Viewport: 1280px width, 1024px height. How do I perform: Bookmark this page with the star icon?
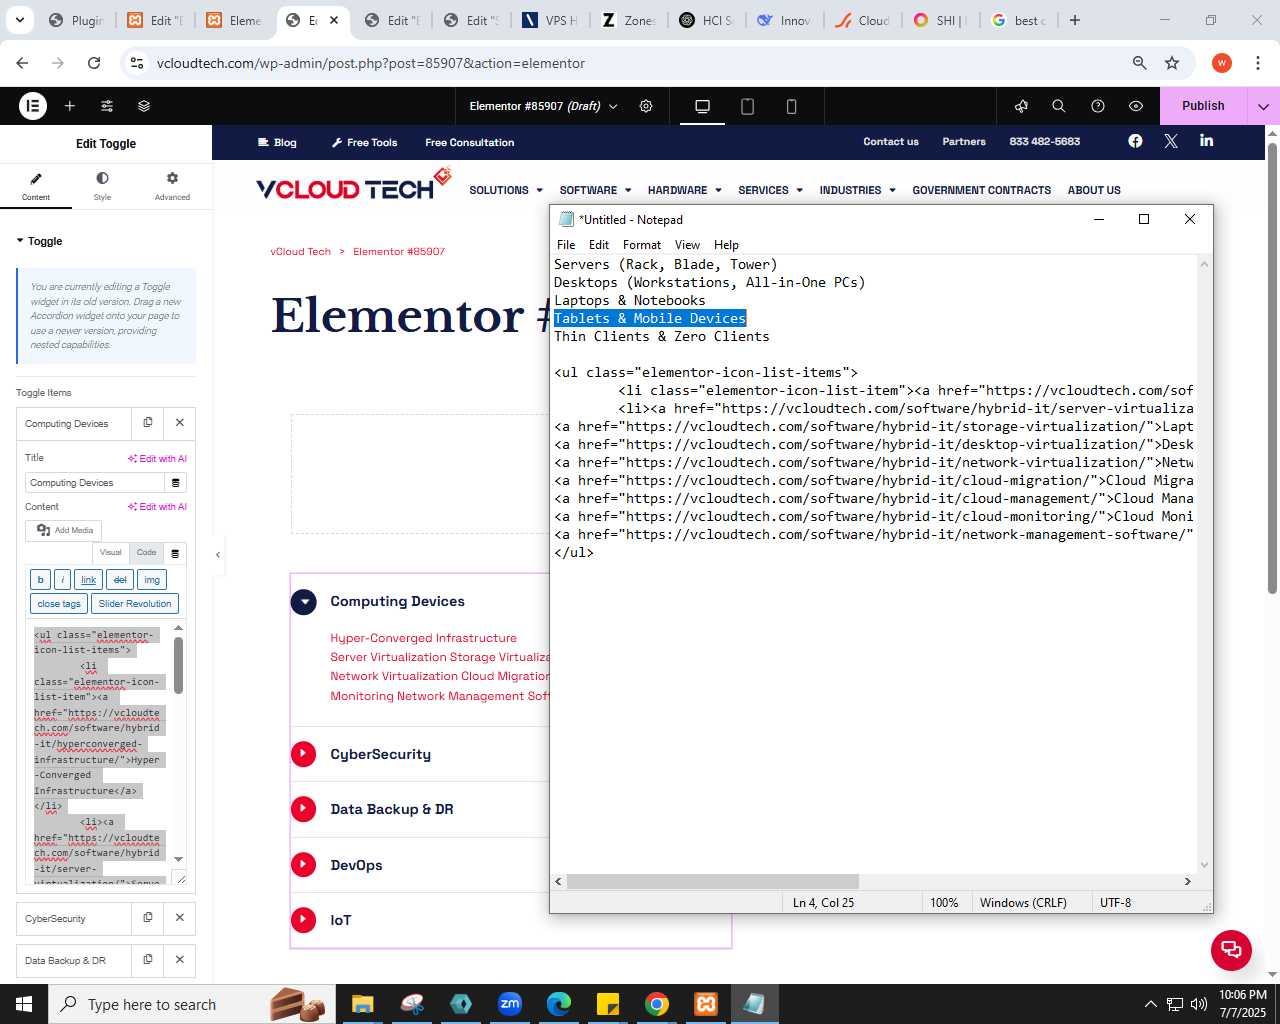point(1172,63)
